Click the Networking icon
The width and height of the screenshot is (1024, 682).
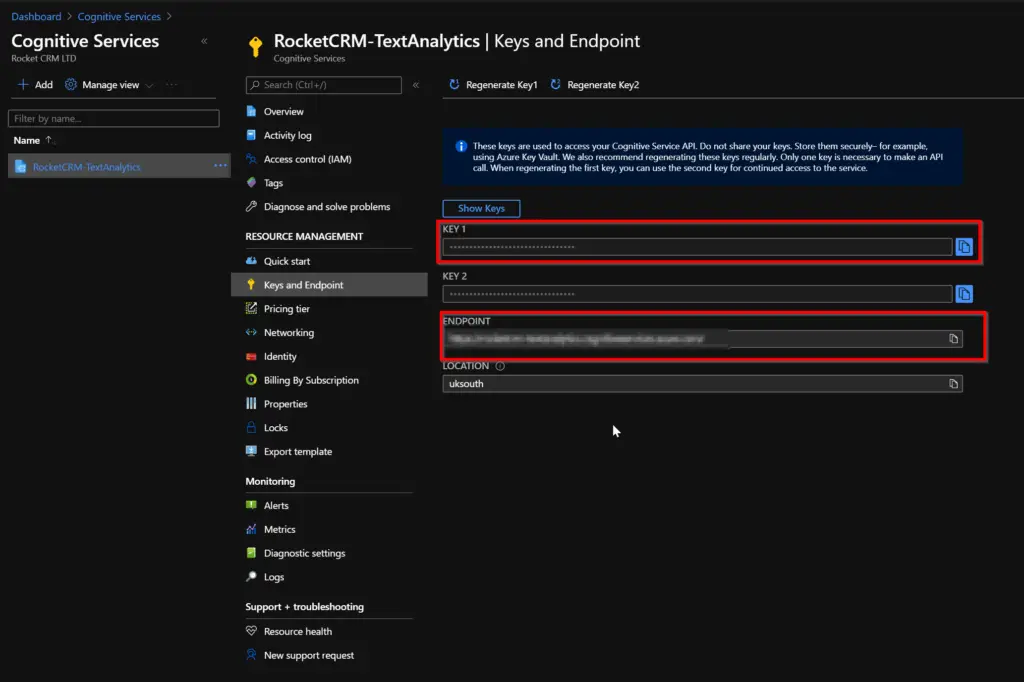tap(251, 333)
